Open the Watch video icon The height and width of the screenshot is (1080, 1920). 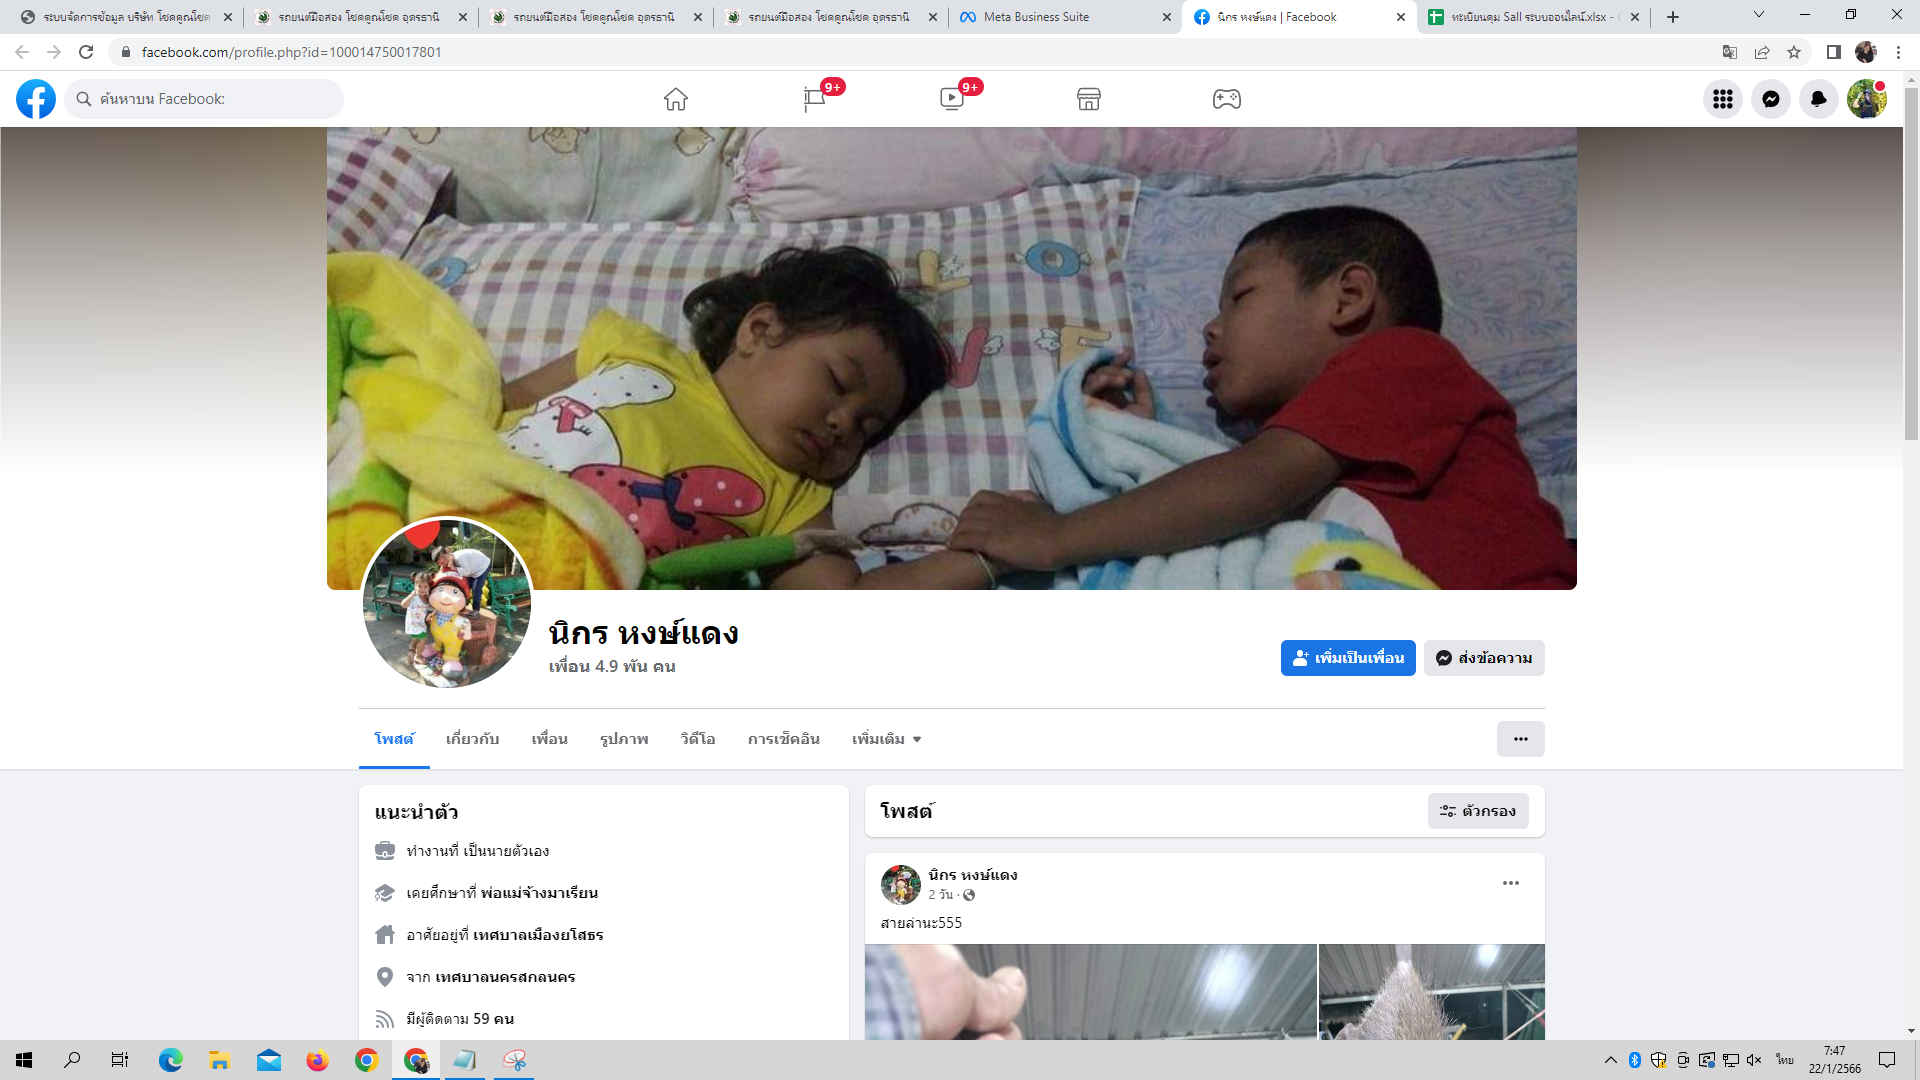[952, 99]
